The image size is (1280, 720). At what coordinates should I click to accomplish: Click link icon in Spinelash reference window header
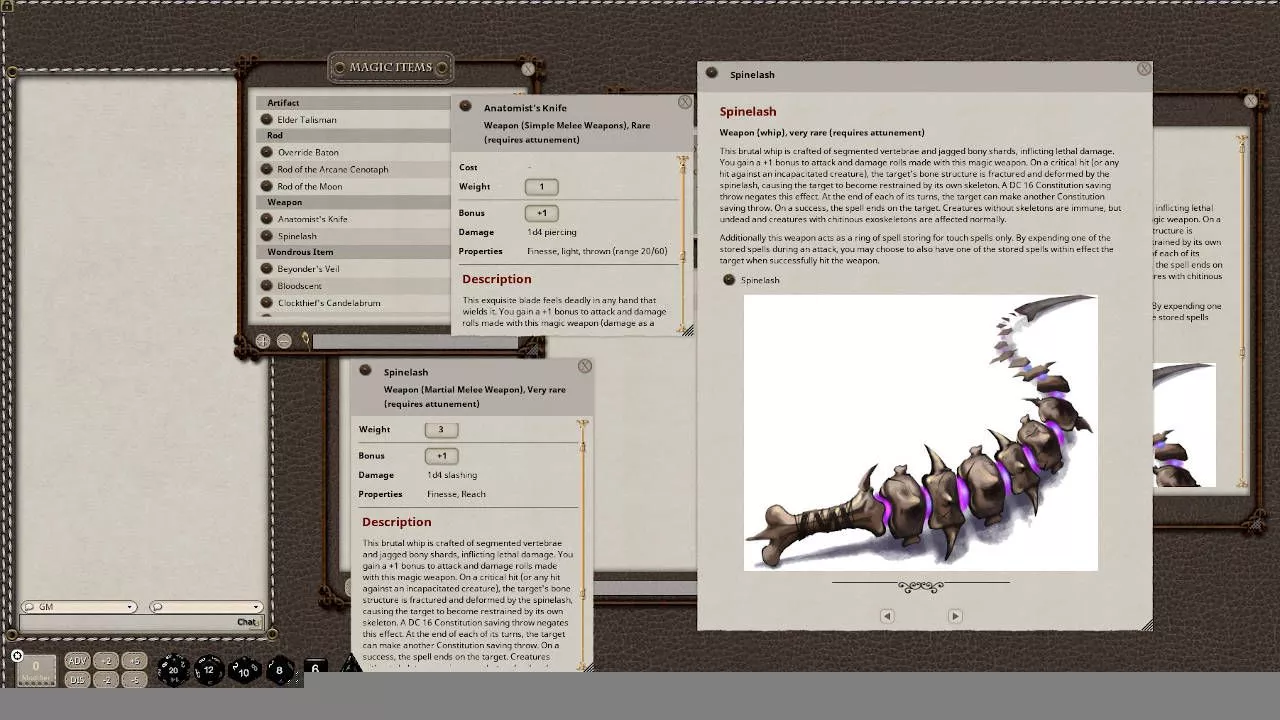point(711,73)
